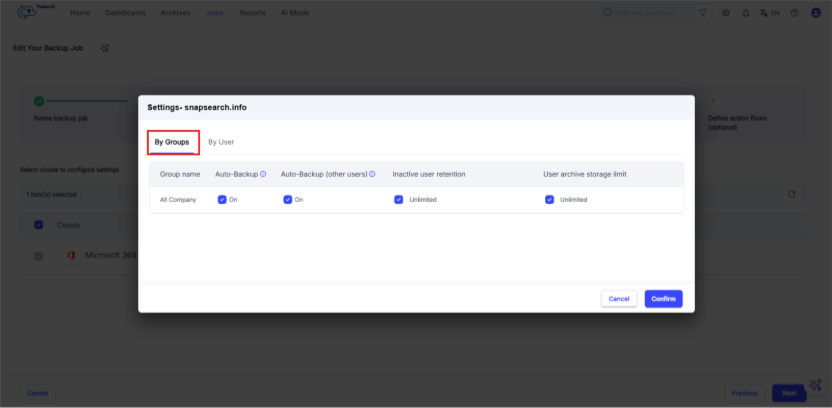
Task: Open the settings gear icon in header
Action: click(725, 13)
